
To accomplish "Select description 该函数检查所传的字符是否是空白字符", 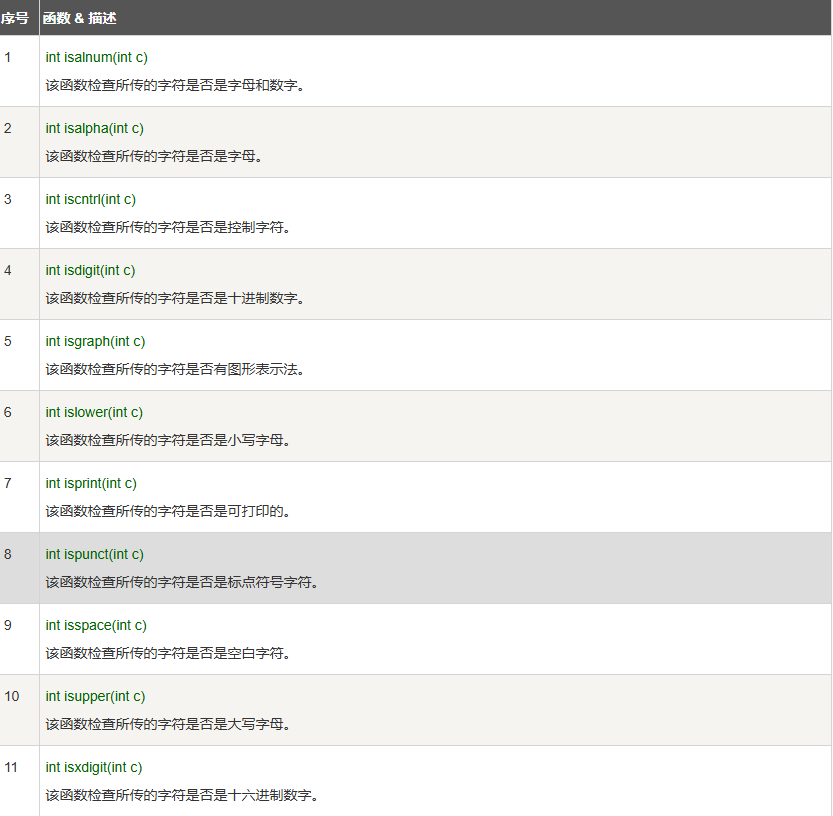I will coord(168,653).
